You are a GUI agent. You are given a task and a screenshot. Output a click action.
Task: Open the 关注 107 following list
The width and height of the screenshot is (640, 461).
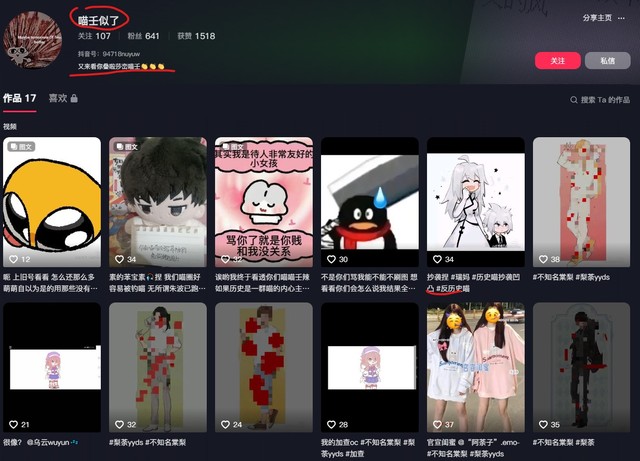point(94,36)
